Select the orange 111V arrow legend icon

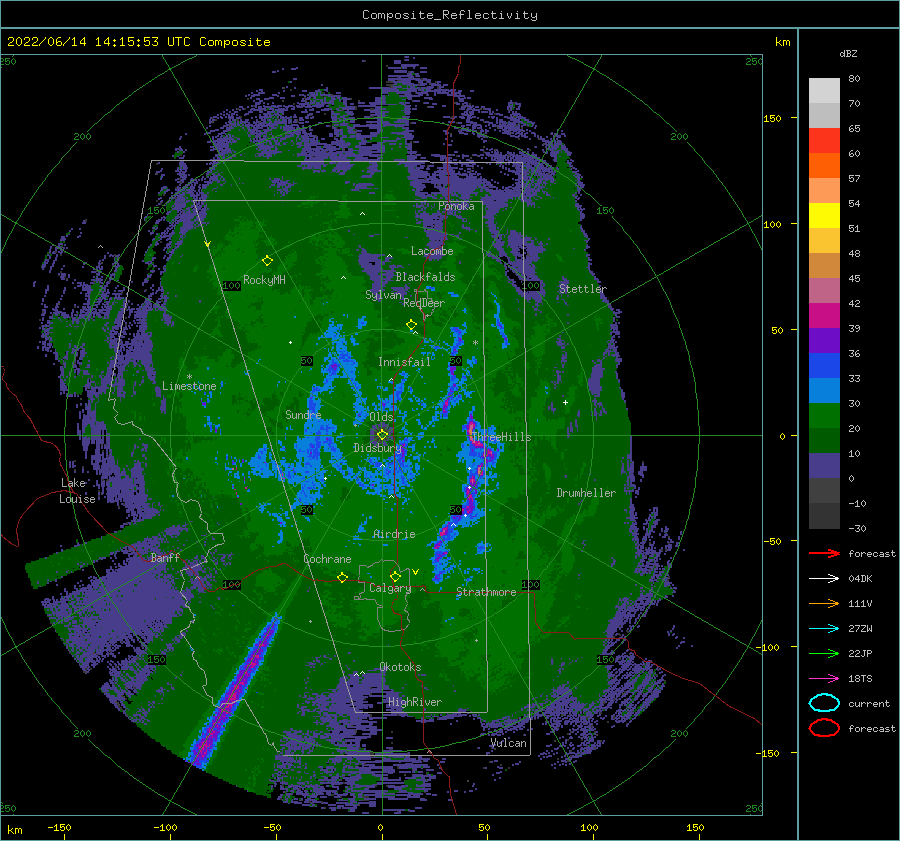[x=824, y=603]
